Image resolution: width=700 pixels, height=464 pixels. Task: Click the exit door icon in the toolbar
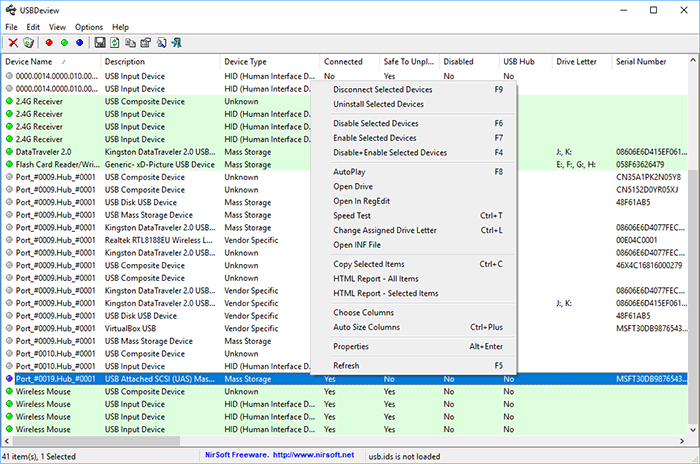coord(177,43)
